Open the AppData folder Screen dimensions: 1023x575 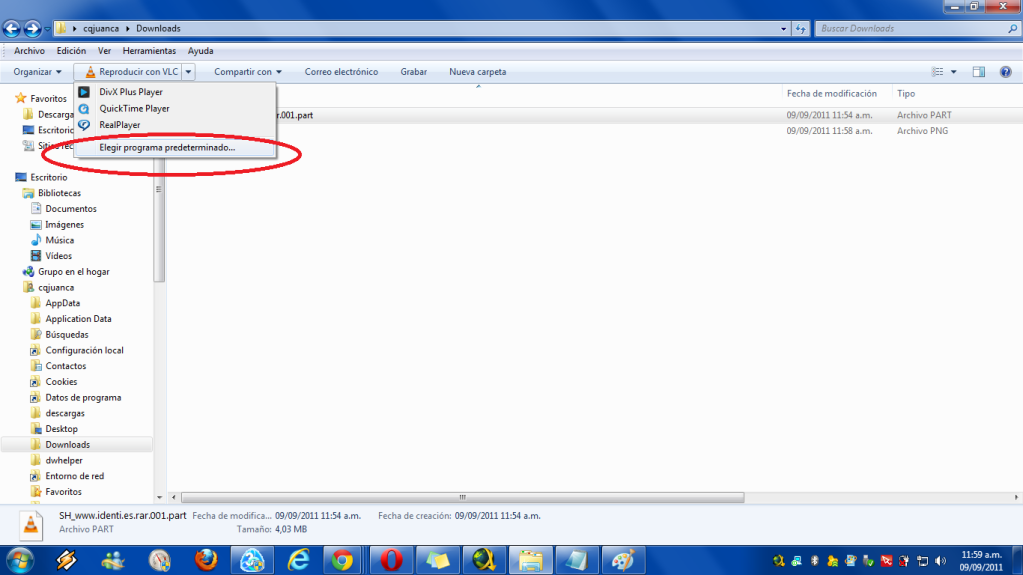[55, 303]
